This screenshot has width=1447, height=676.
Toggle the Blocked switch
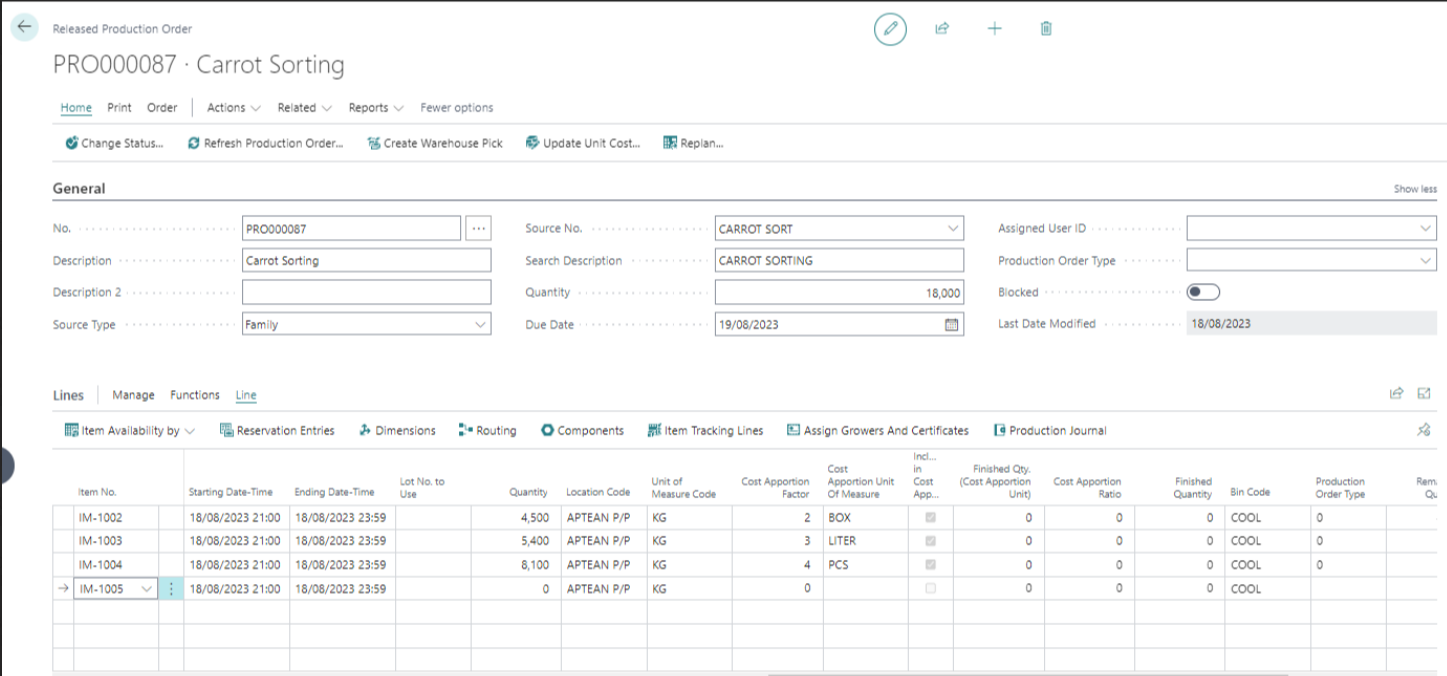click(x=1203, y=292)
